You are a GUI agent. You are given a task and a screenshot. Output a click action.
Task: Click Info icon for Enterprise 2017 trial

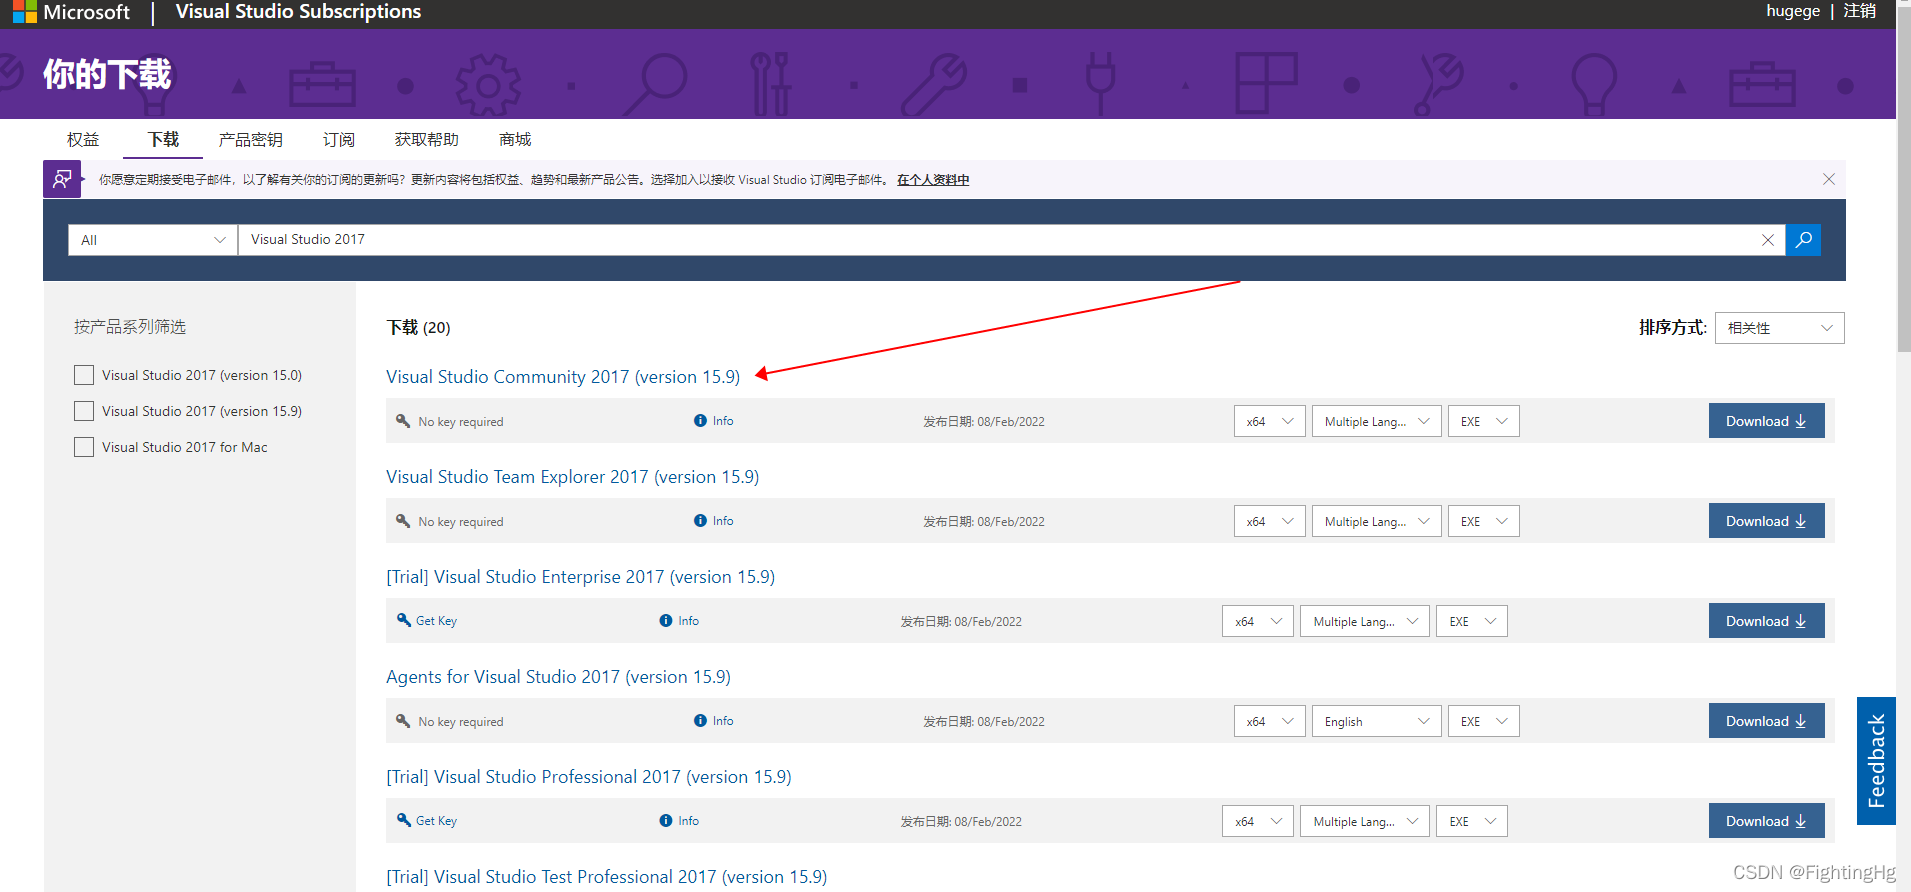pos(666,621)
